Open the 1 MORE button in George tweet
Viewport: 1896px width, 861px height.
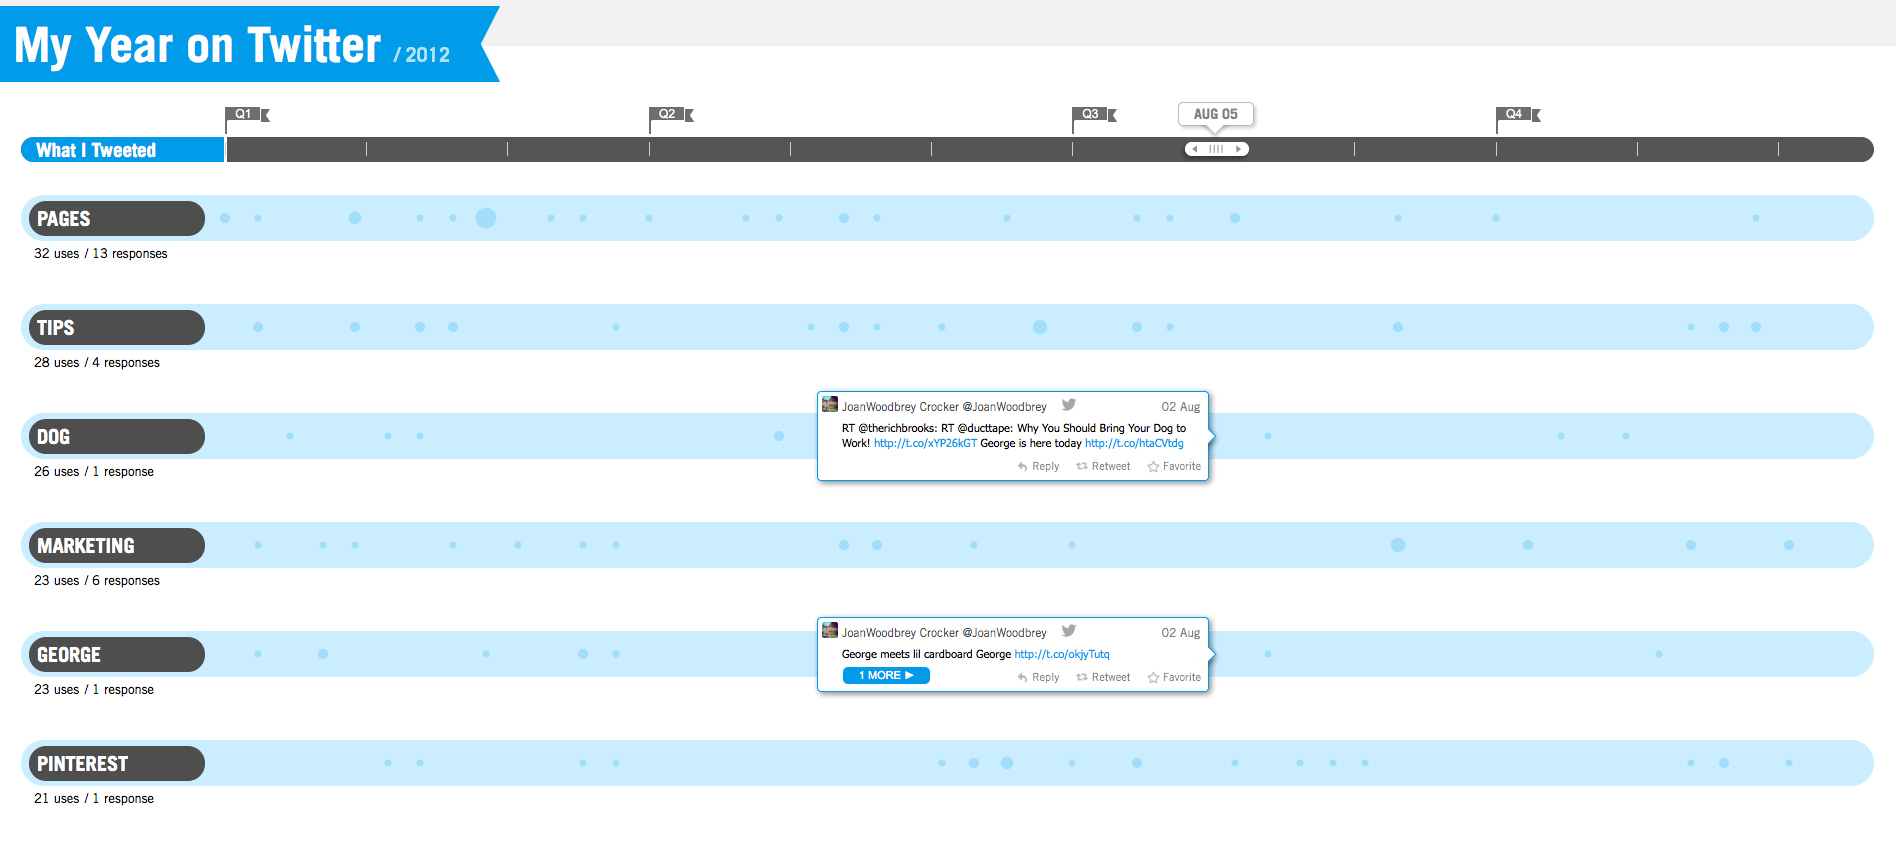[x=886, y=676]
